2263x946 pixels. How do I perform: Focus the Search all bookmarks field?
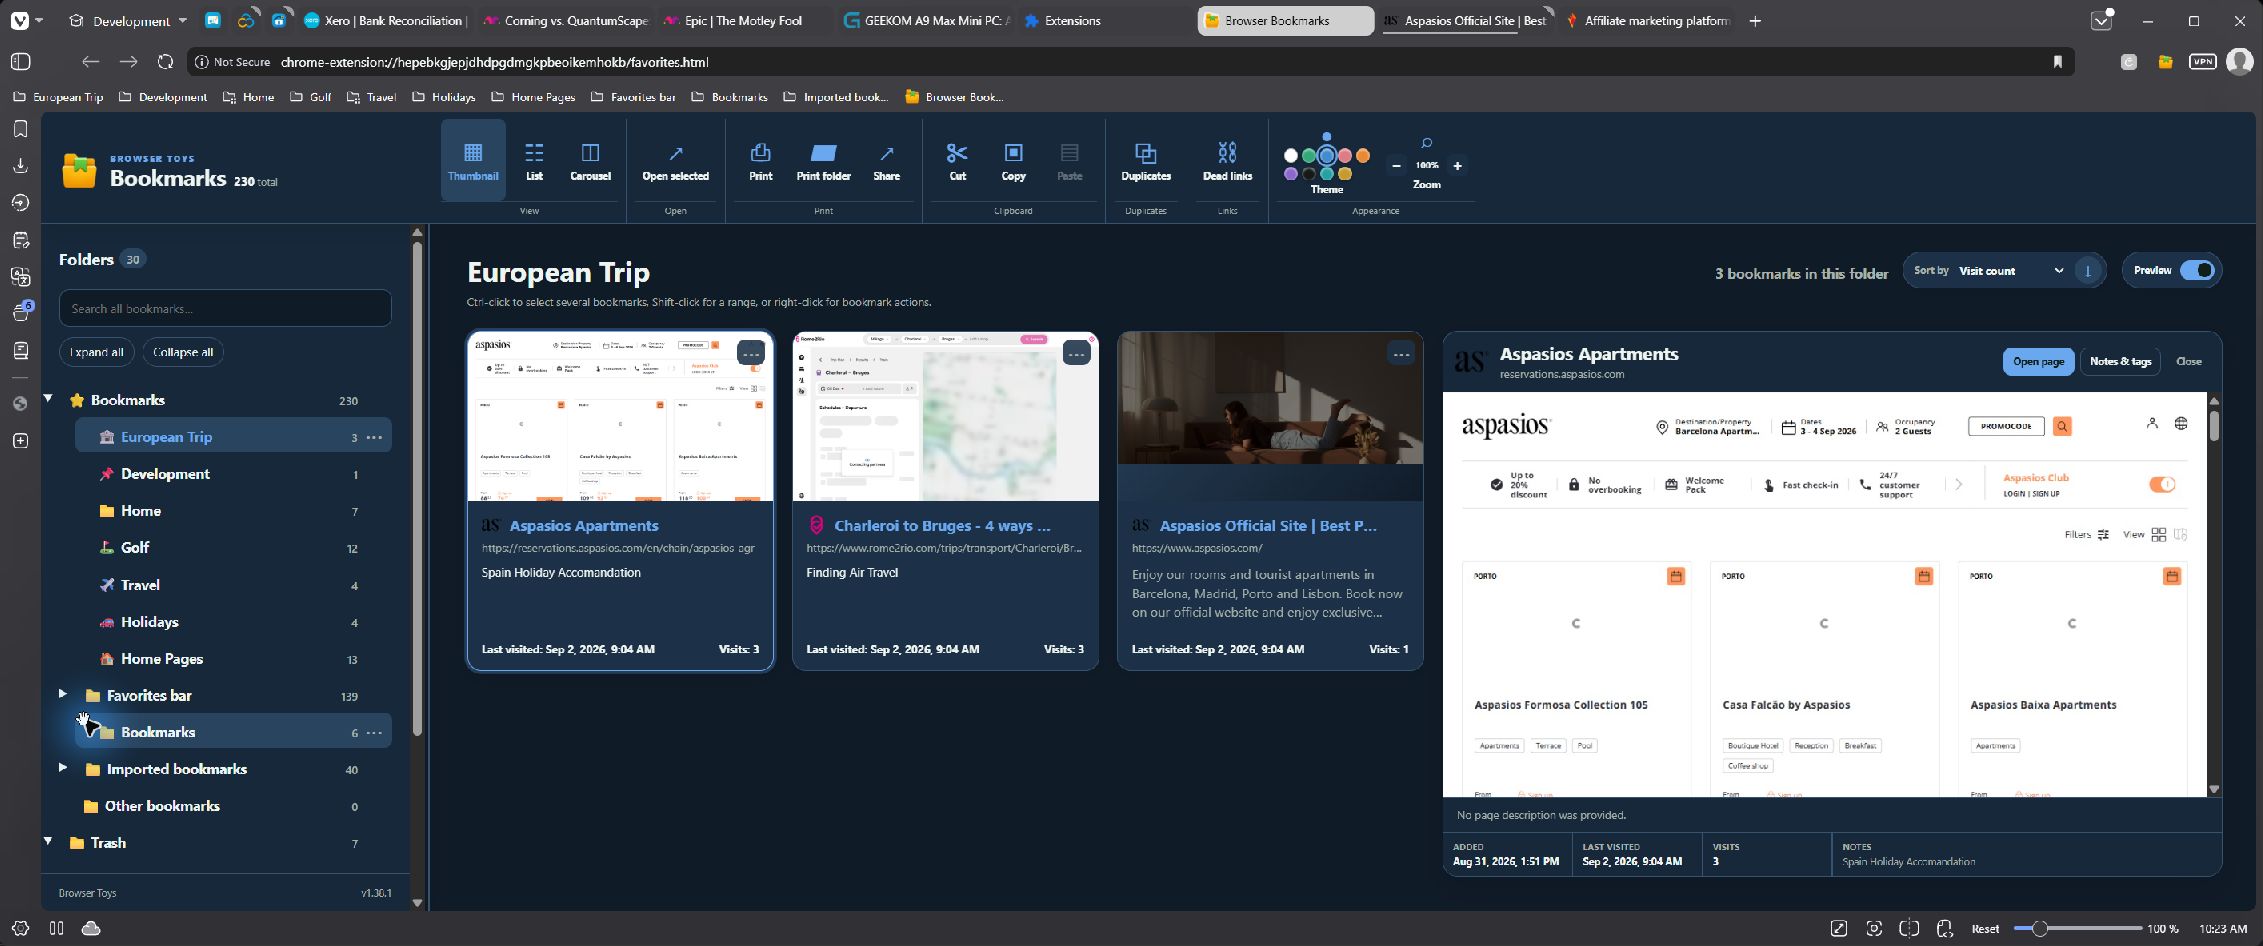click(x=225, y=308)
